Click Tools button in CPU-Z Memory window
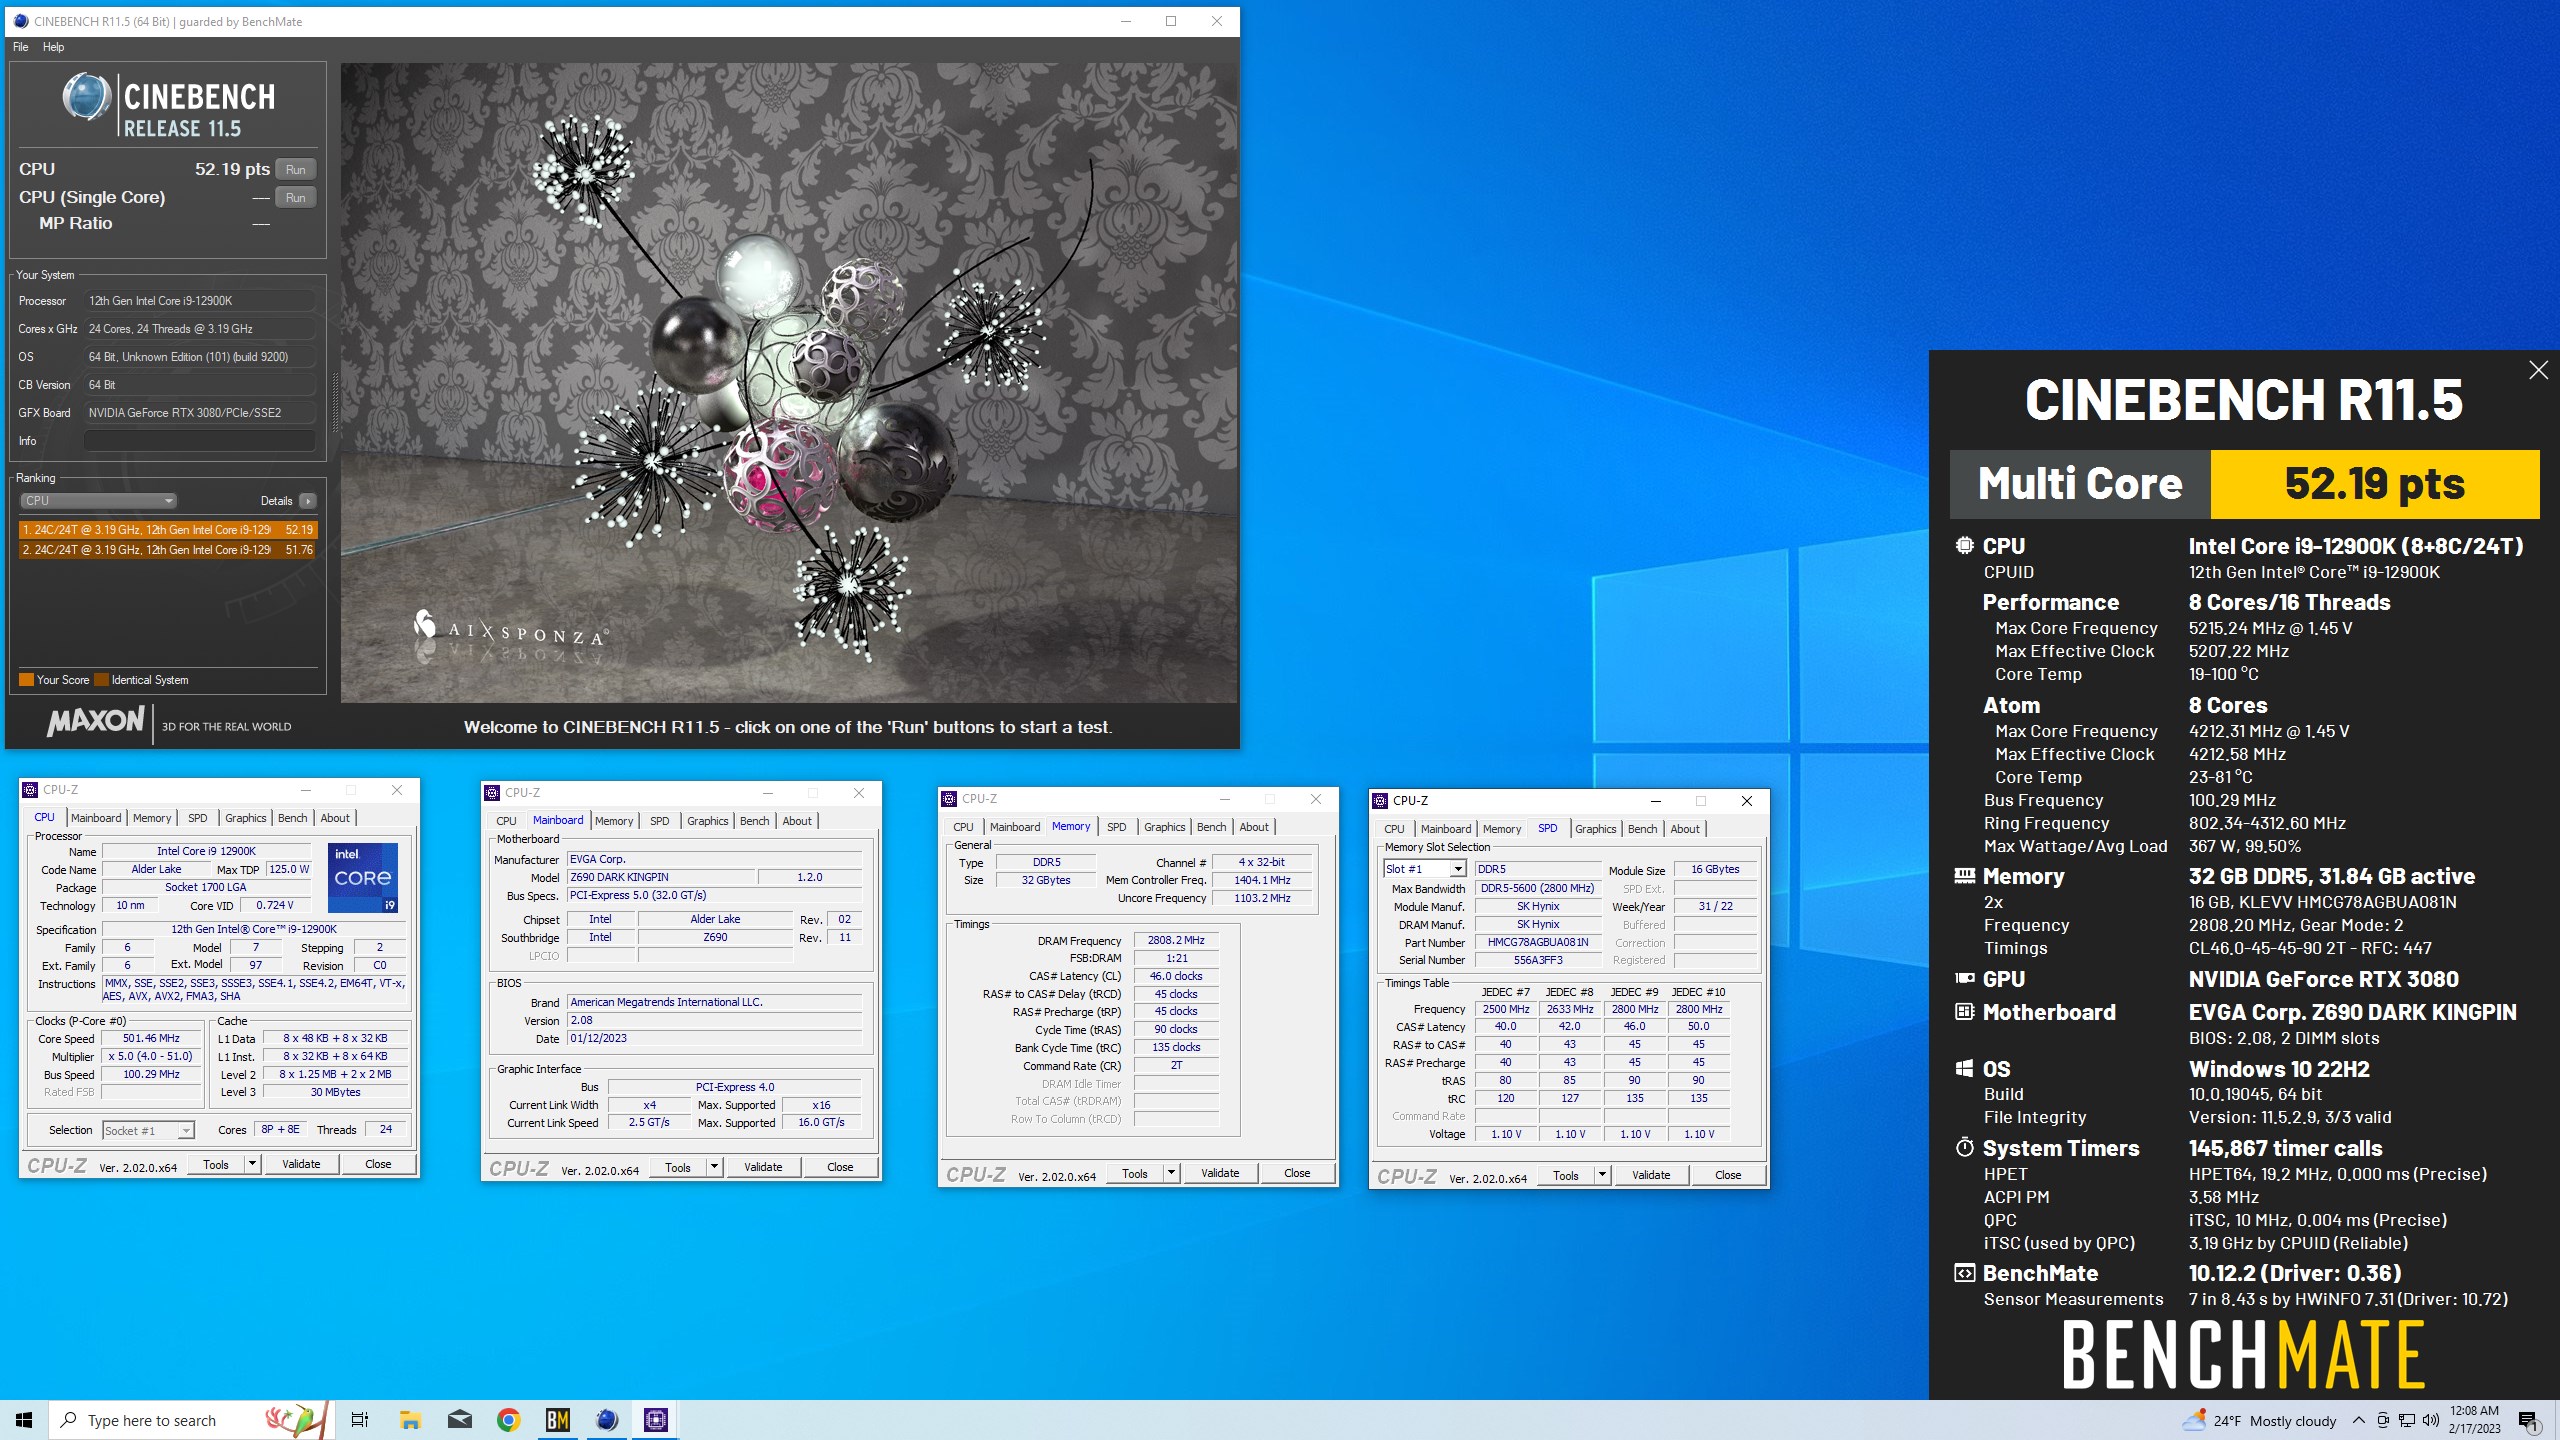 point(1135,1174)
